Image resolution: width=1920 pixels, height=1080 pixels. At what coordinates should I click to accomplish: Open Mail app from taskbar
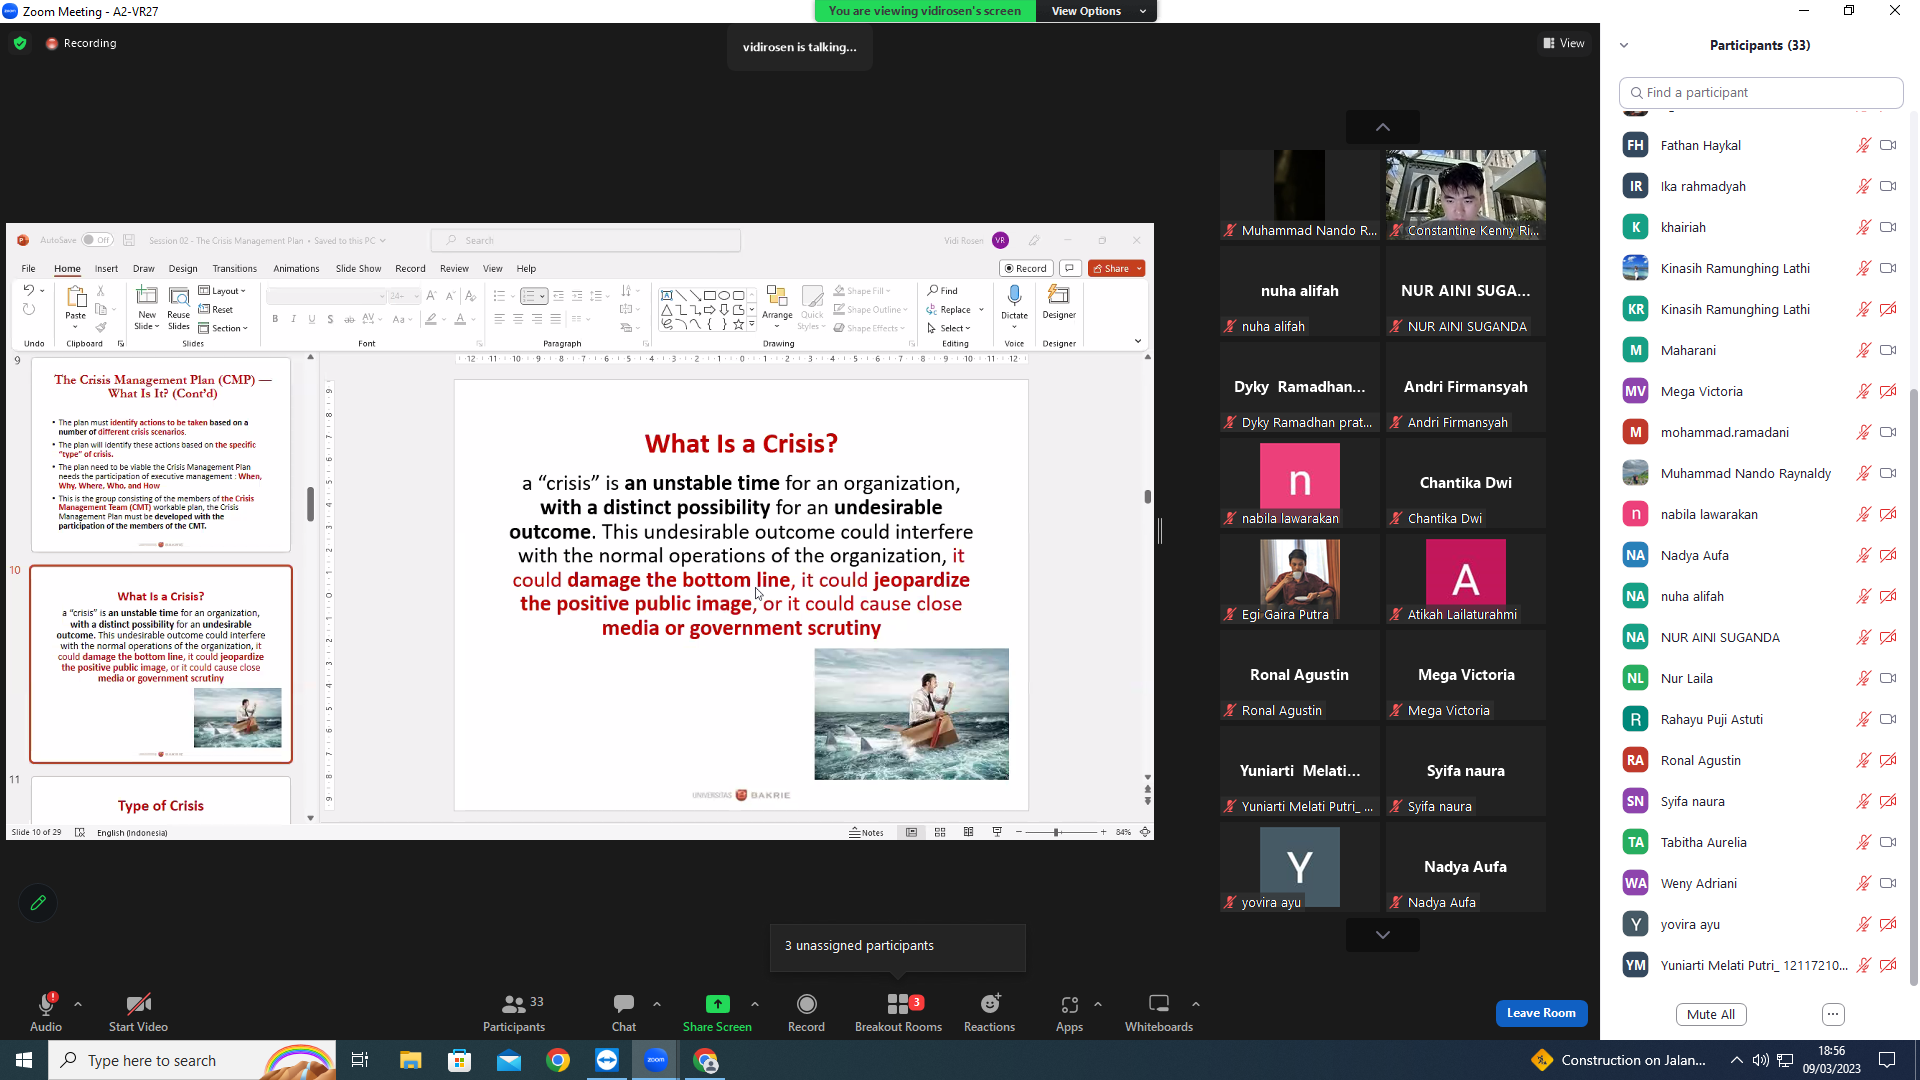tap(509, 1060)
